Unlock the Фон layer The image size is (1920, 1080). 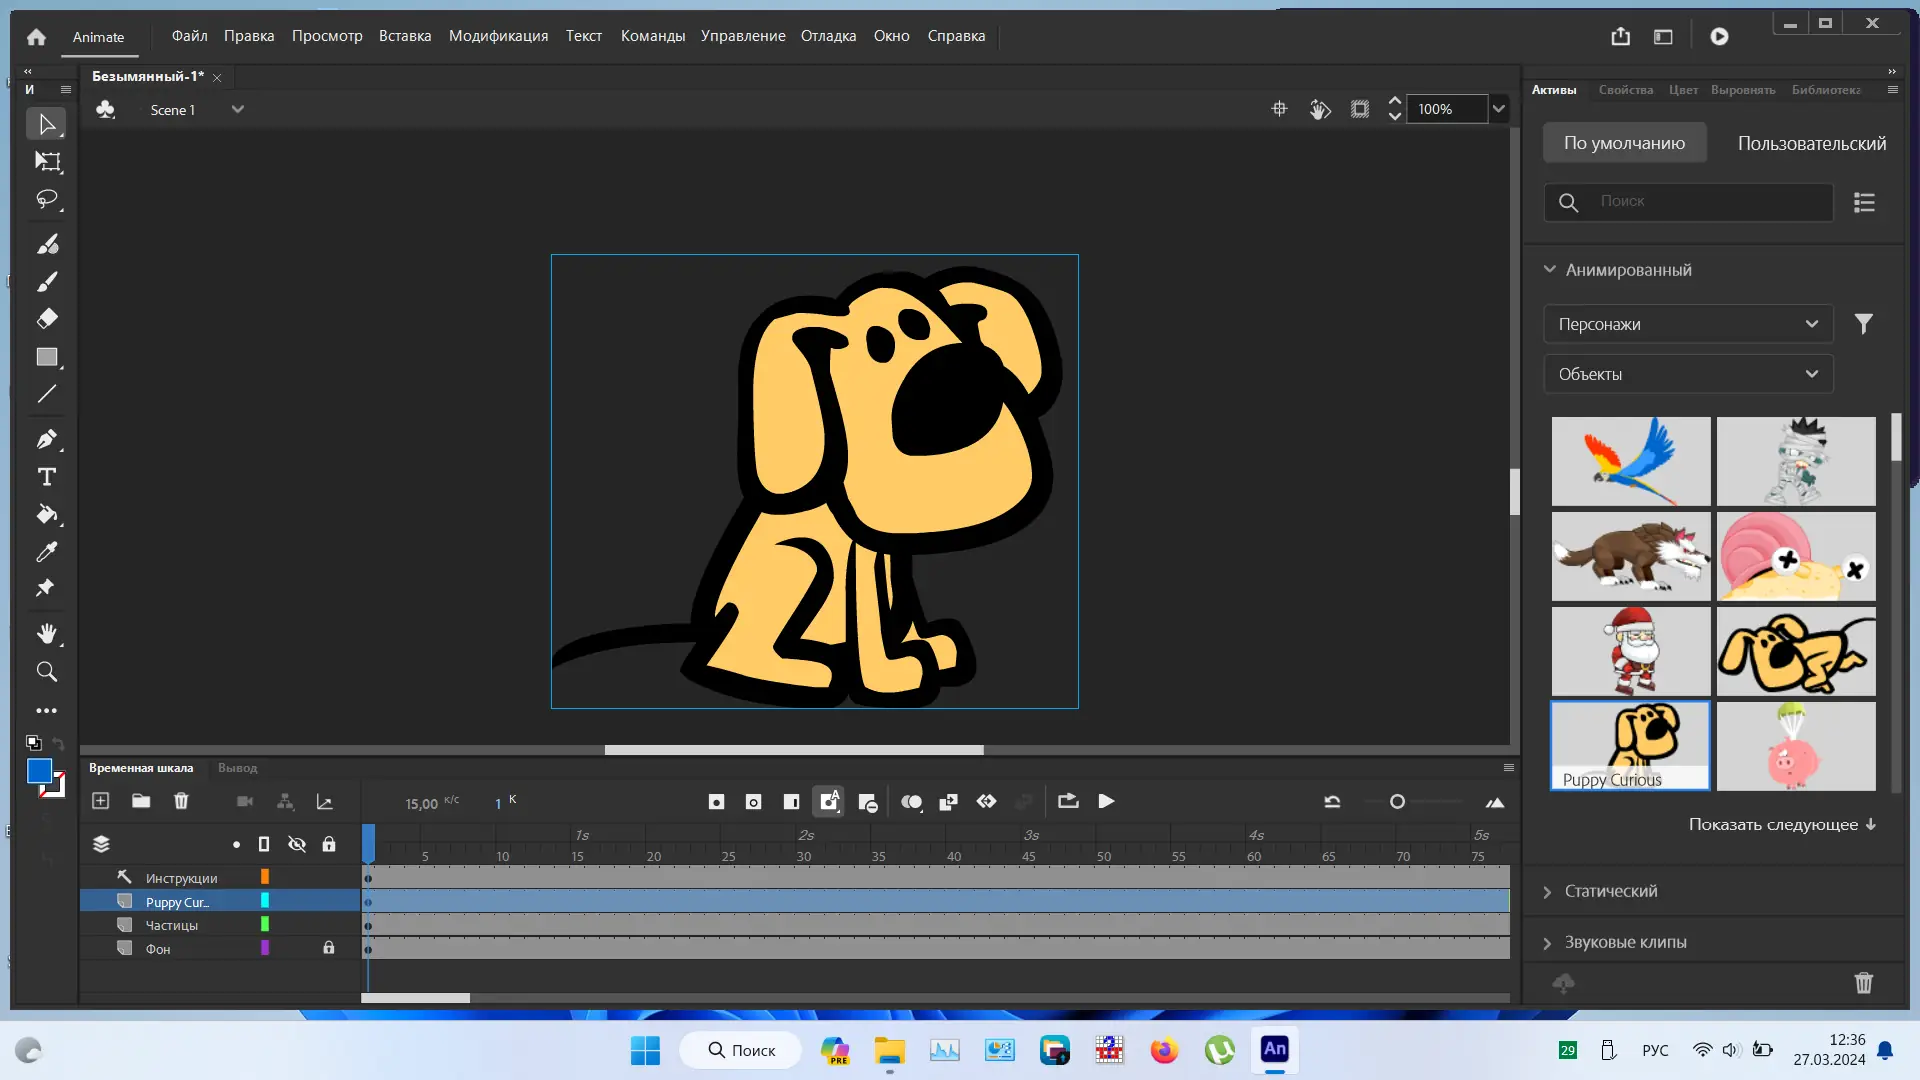328,948
